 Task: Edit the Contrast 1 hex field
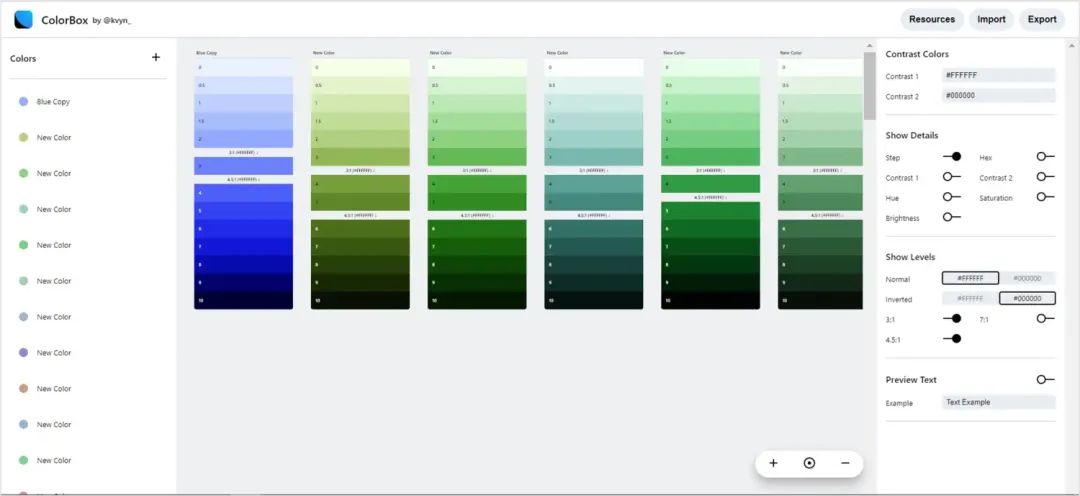pos(999,76)
